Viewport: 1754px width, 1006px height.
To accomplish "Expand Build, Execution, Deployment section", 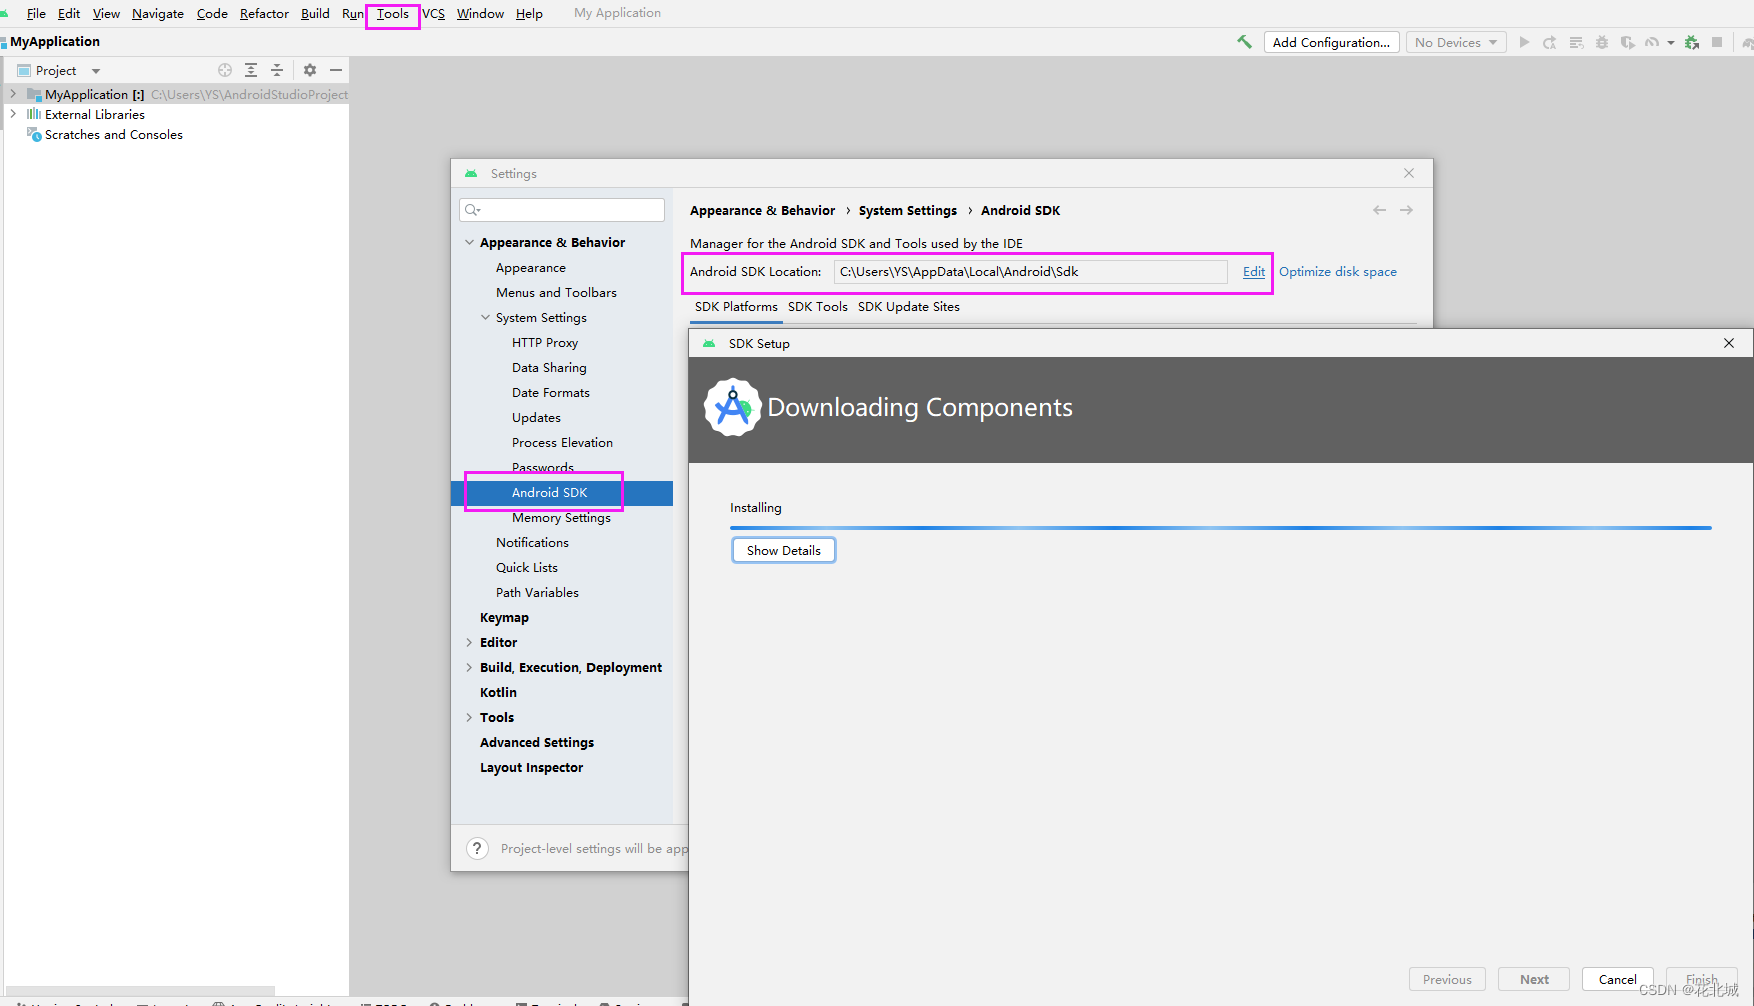I will point(469,668).
